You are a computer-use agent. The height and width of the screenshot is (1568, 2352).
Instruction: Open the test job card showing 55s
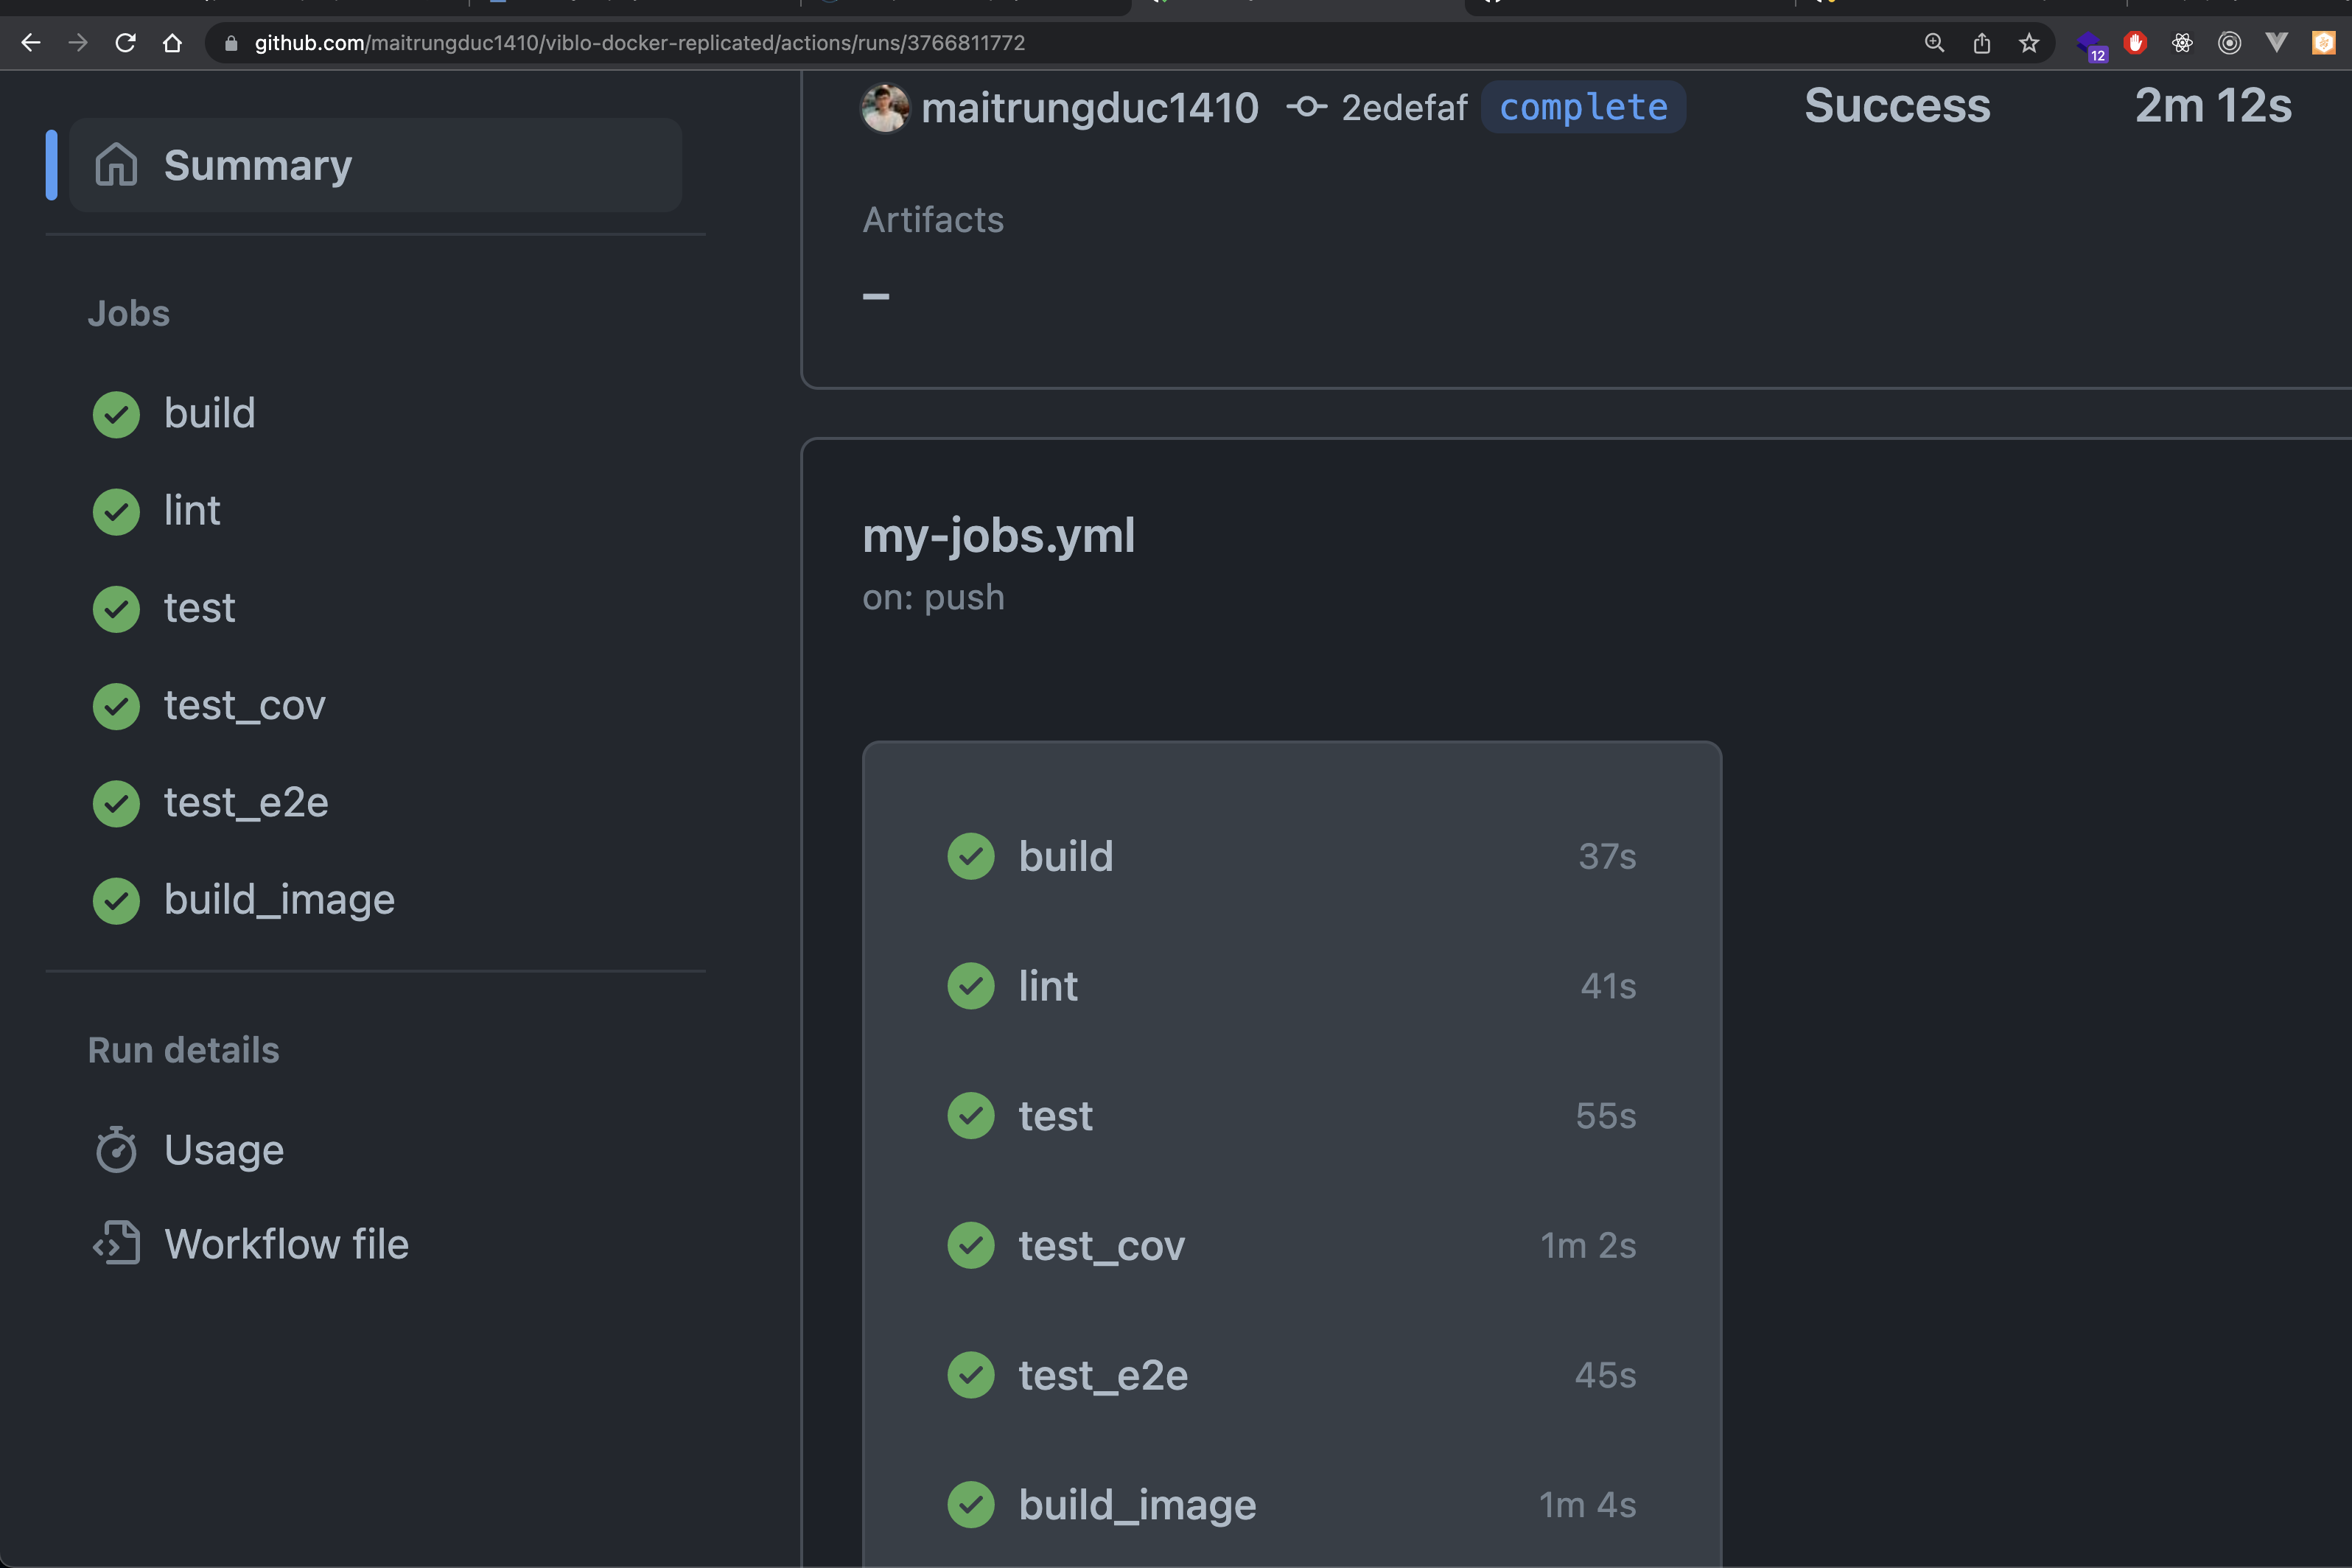[x=1291, y=1116]
